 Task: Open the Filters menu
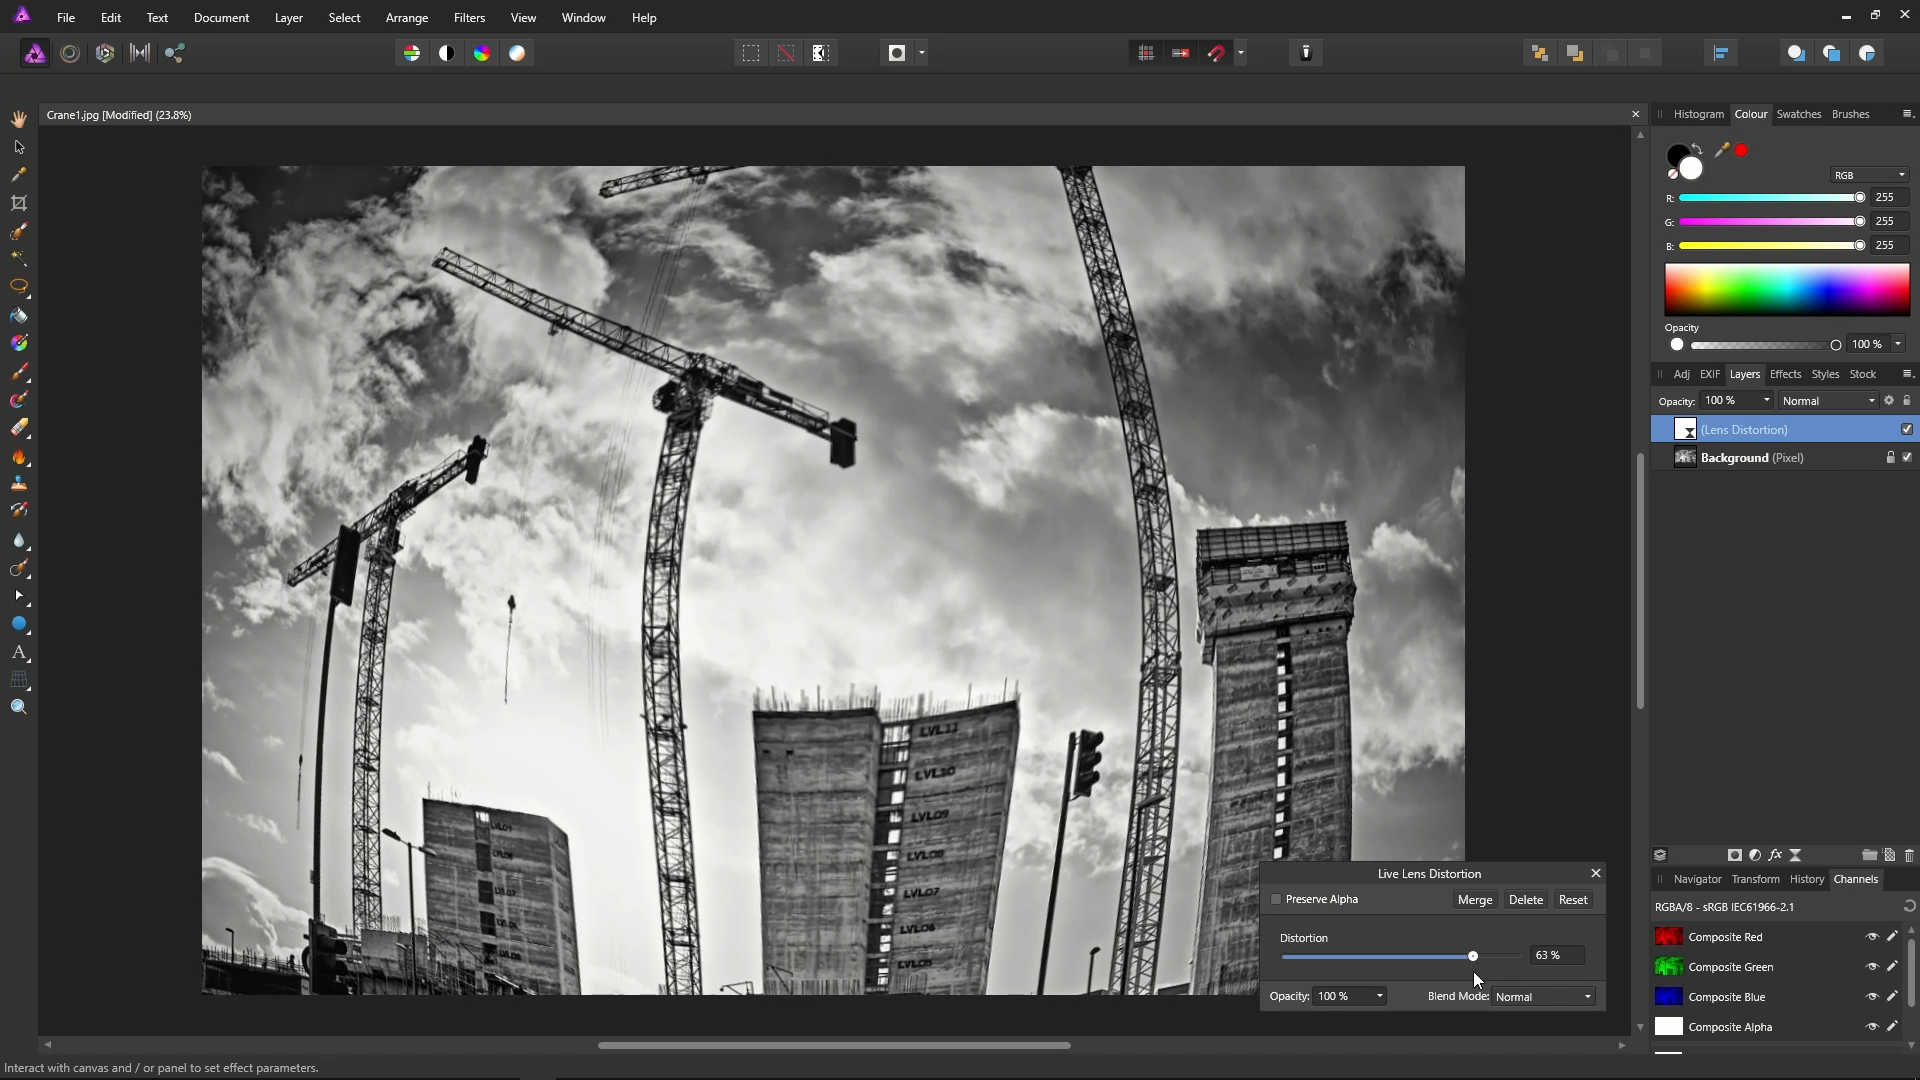point(468,18)
